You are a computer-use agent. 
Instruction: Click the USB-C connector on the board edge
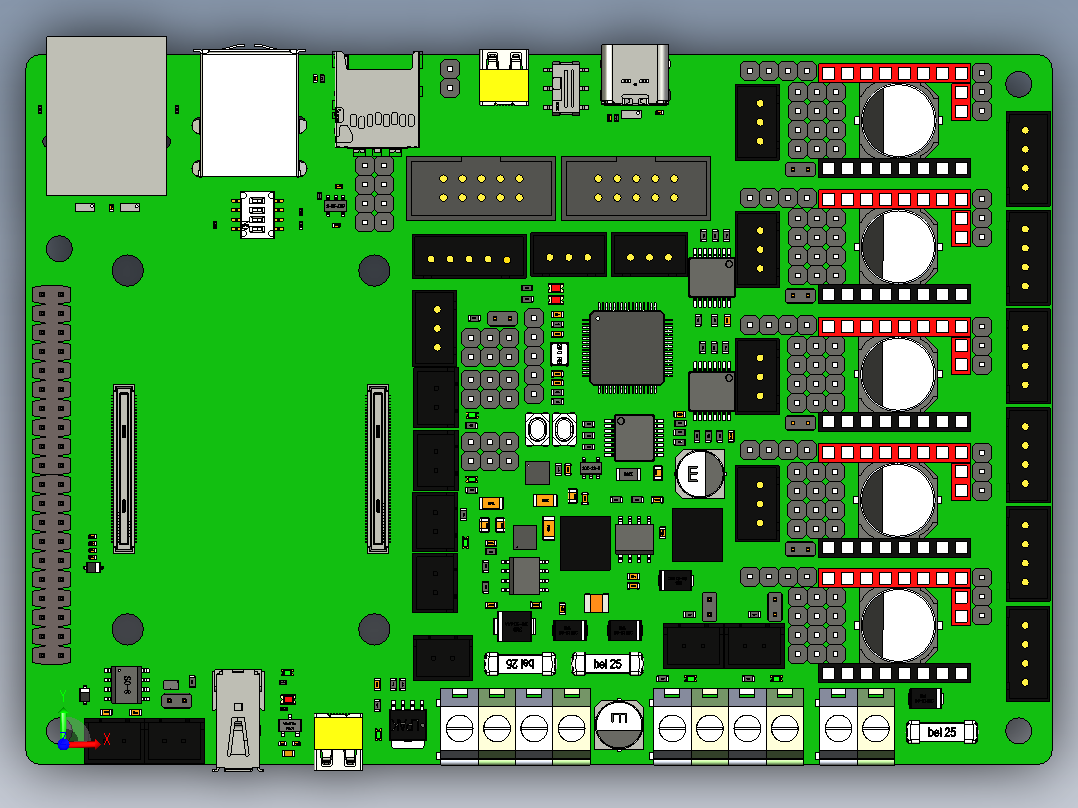tap(635, 75)
